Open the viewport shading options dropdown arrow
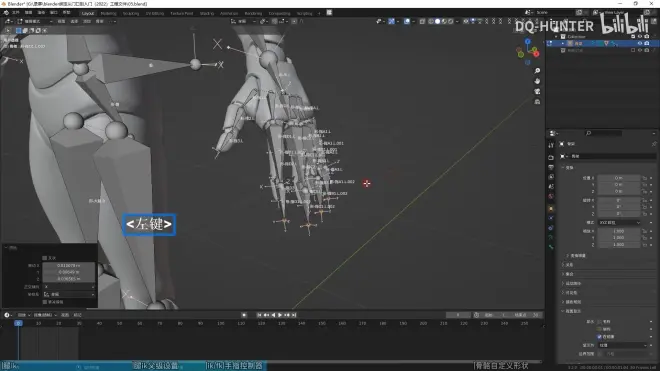Screen dimensions: 660x371 457,21
